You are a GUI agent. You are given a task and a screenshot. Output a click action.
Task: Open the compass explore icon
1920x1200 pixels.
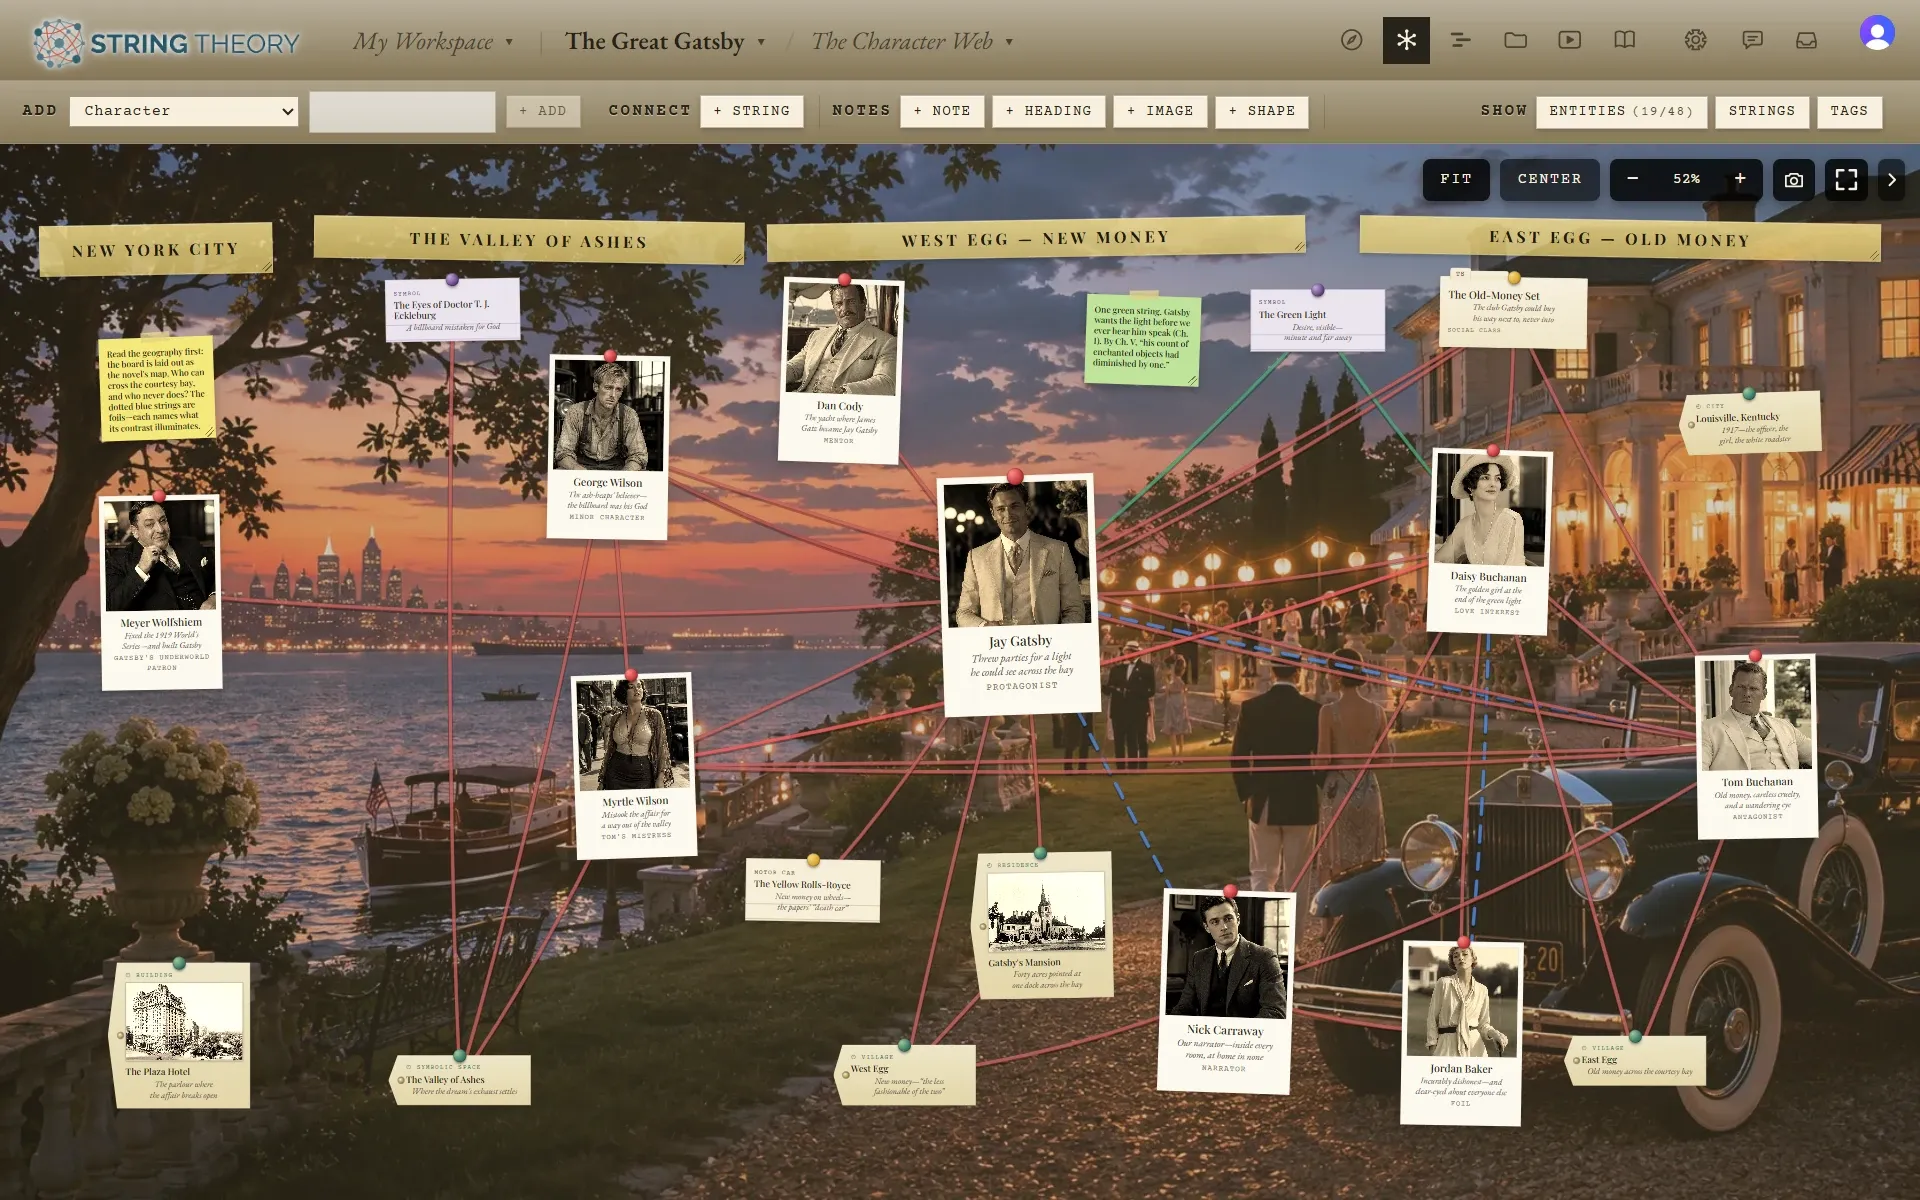click(1351, 41)
